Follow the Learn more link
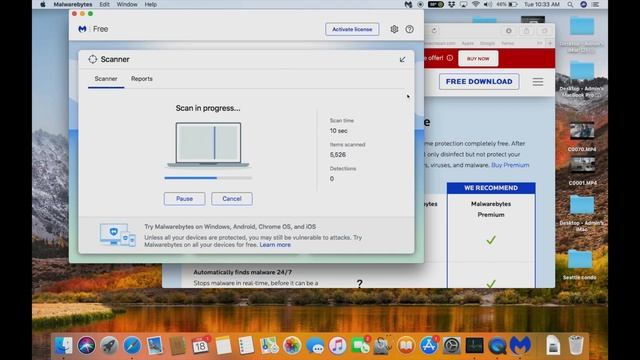640x360 pixels. [x=275, y=245]
